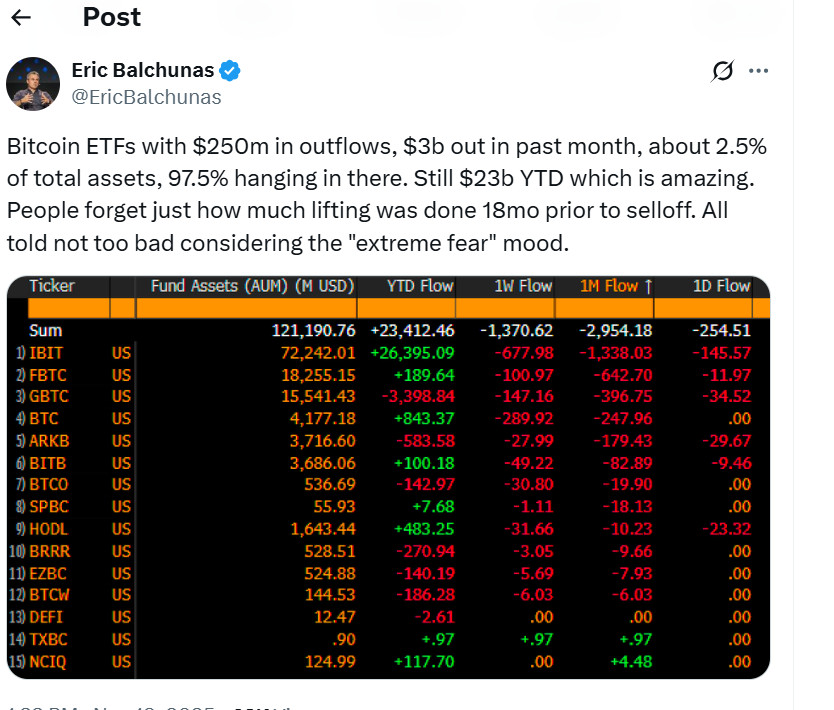Screen dimensions: 834x710
Task: Open the three-dot more options menu
Action: click(x=759, y=71)
